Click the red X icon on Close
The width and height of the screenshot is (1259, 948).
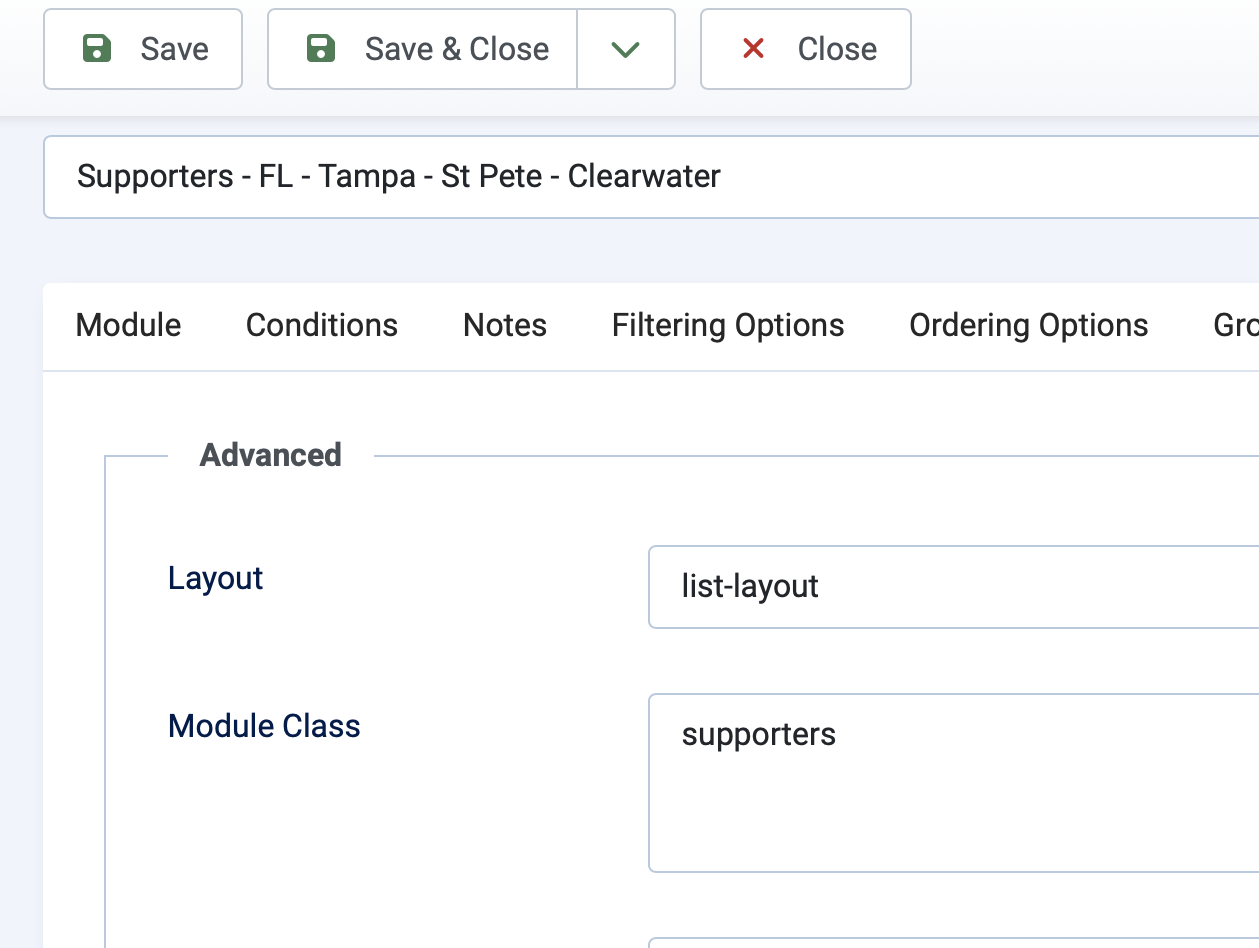point(753,49)
